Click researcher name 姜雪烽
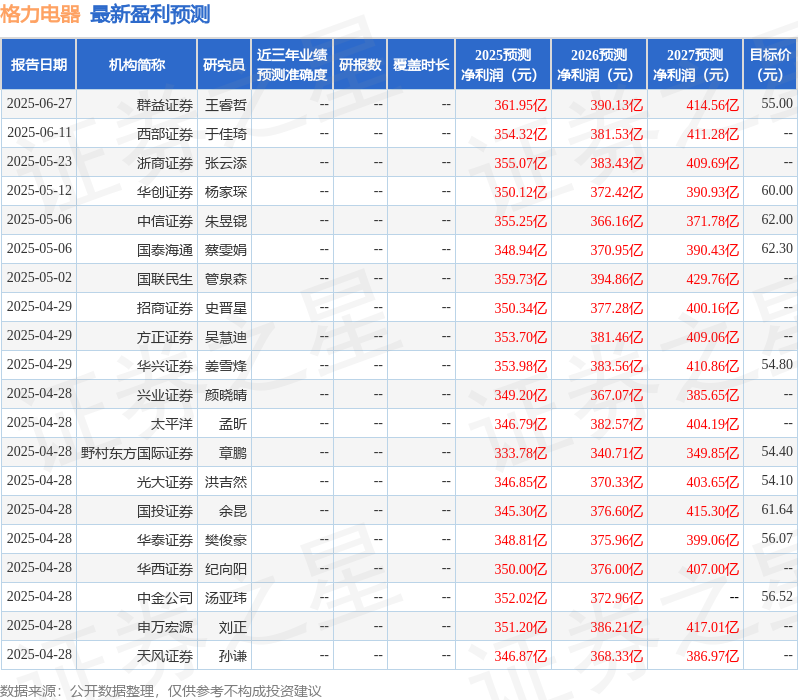798x700 pixels. 226,367
